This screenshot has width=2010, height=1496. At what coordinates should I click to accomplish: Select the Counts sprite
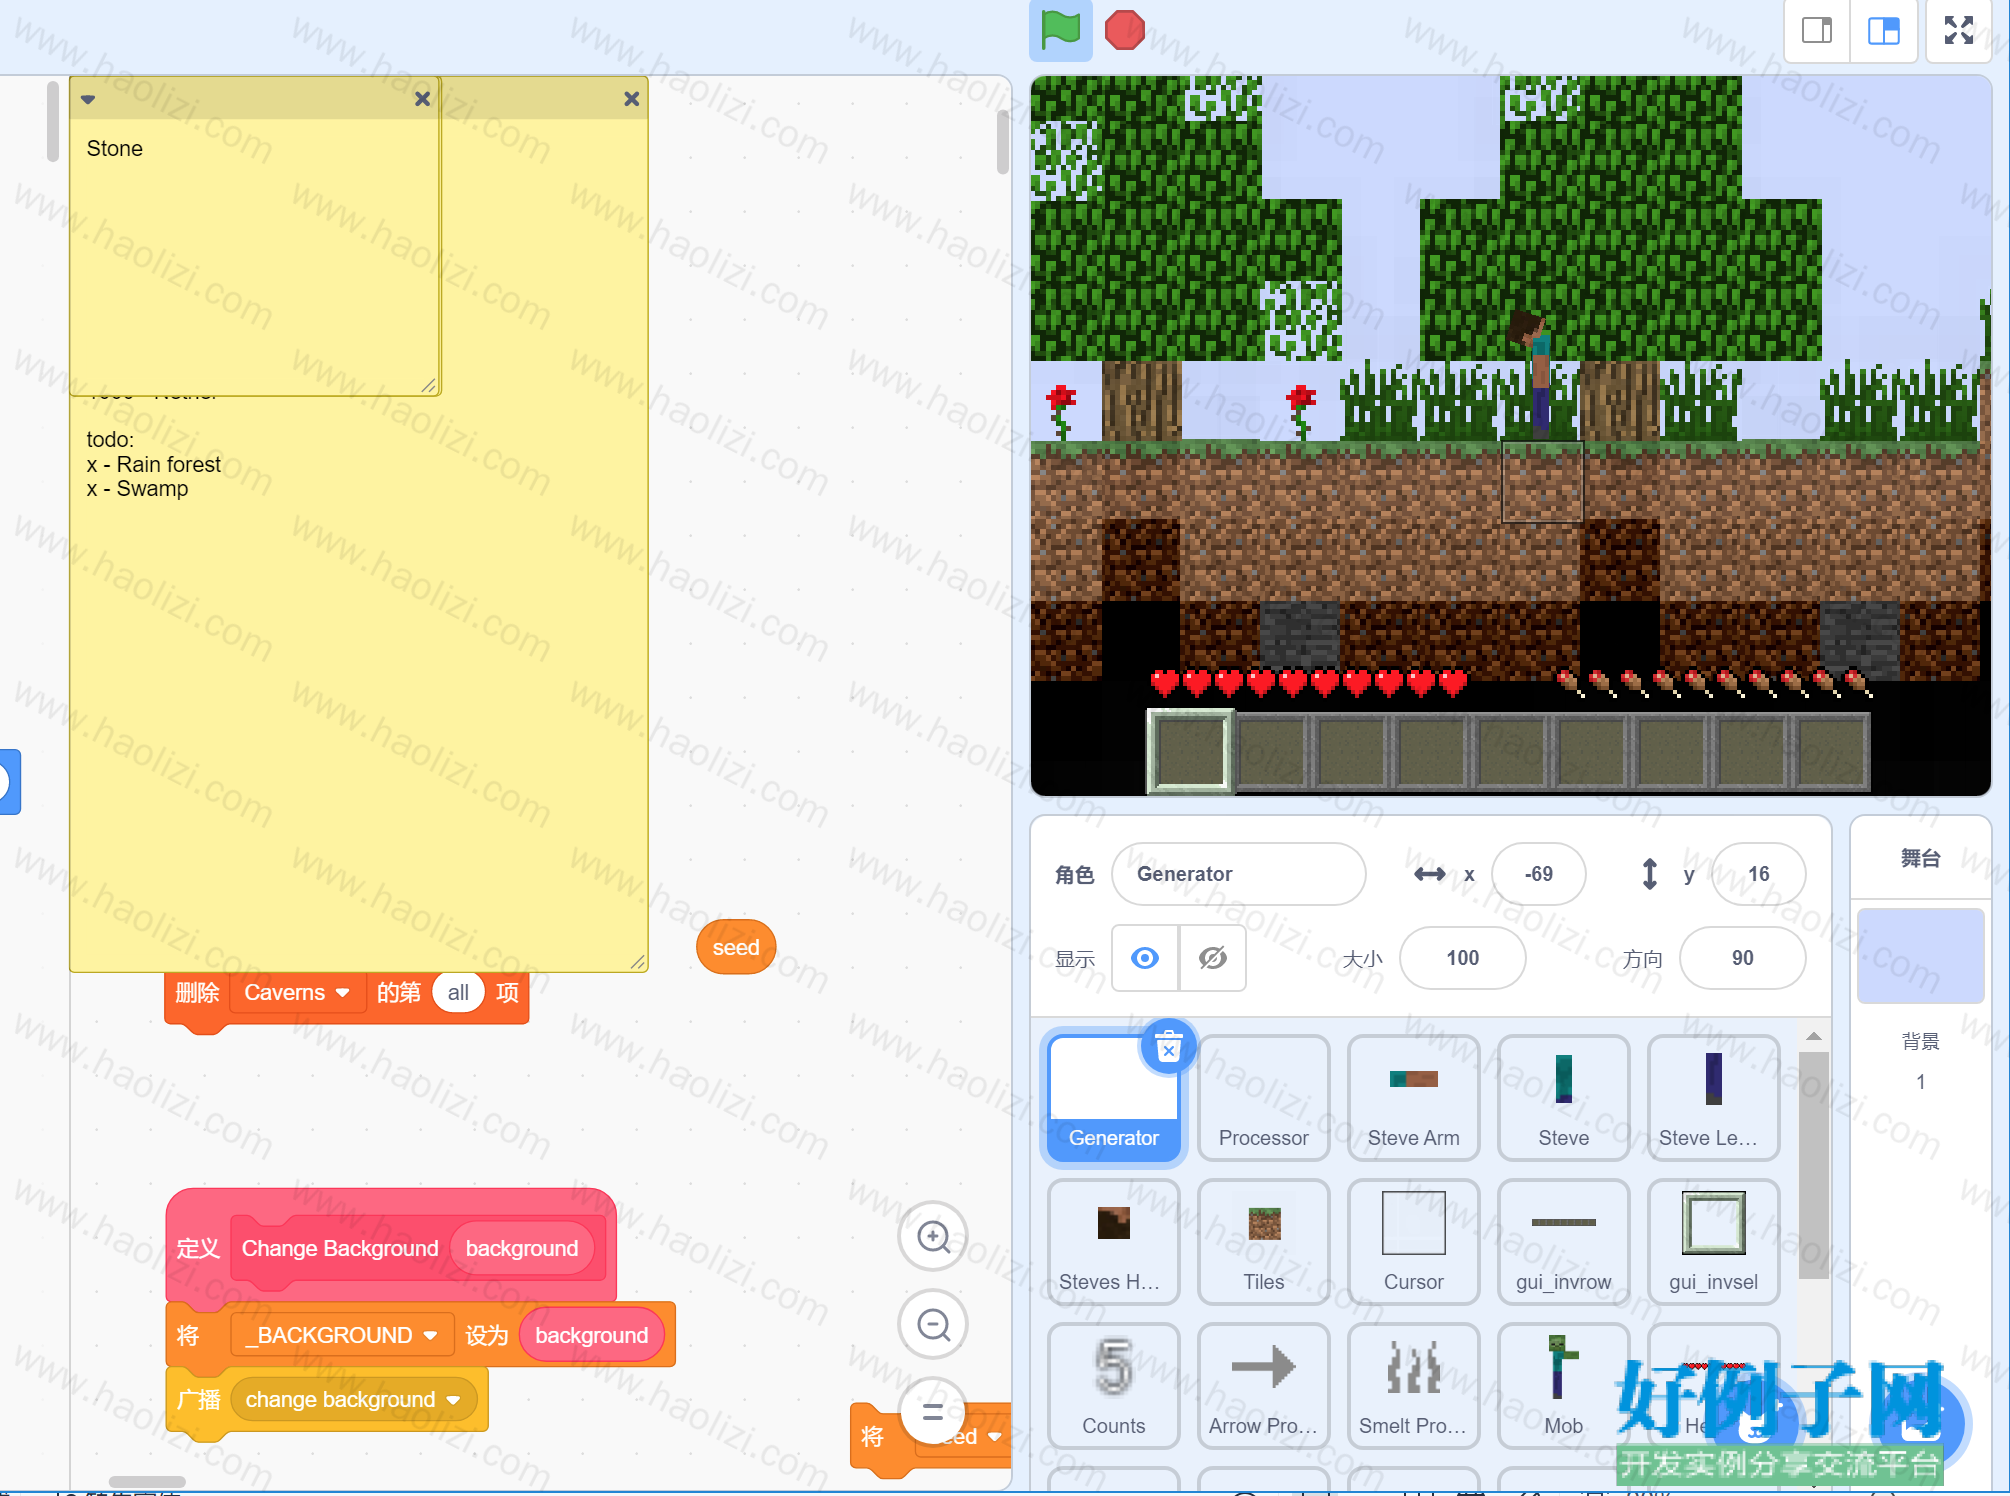[1113, 1385]
